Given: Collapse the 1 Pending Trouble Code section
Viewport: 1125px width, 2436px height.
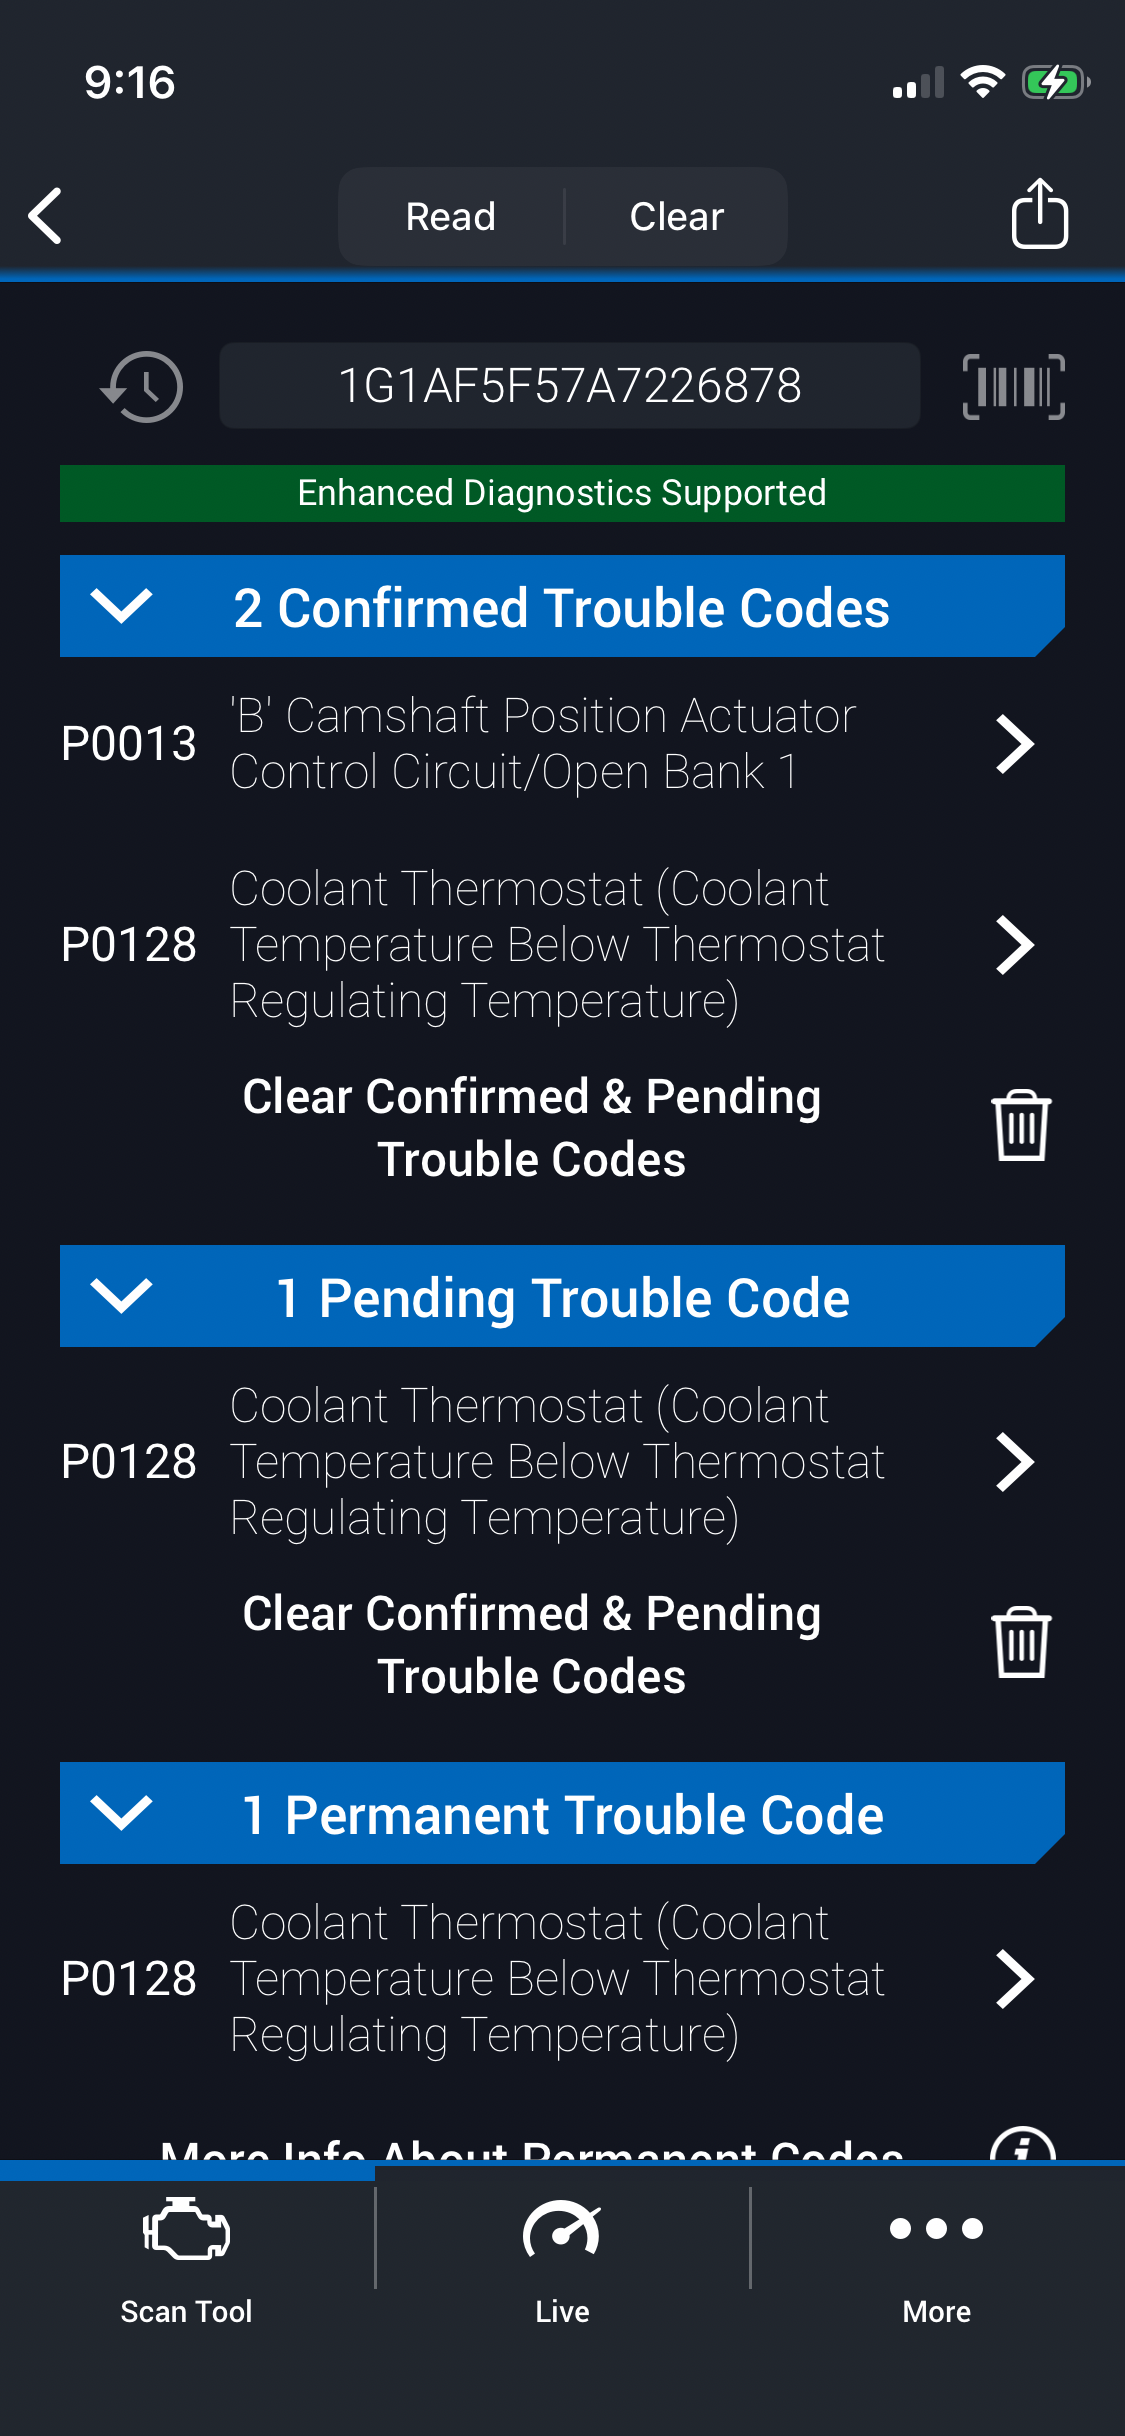Looking at the screenshot, I should (x=121, y=1296).
